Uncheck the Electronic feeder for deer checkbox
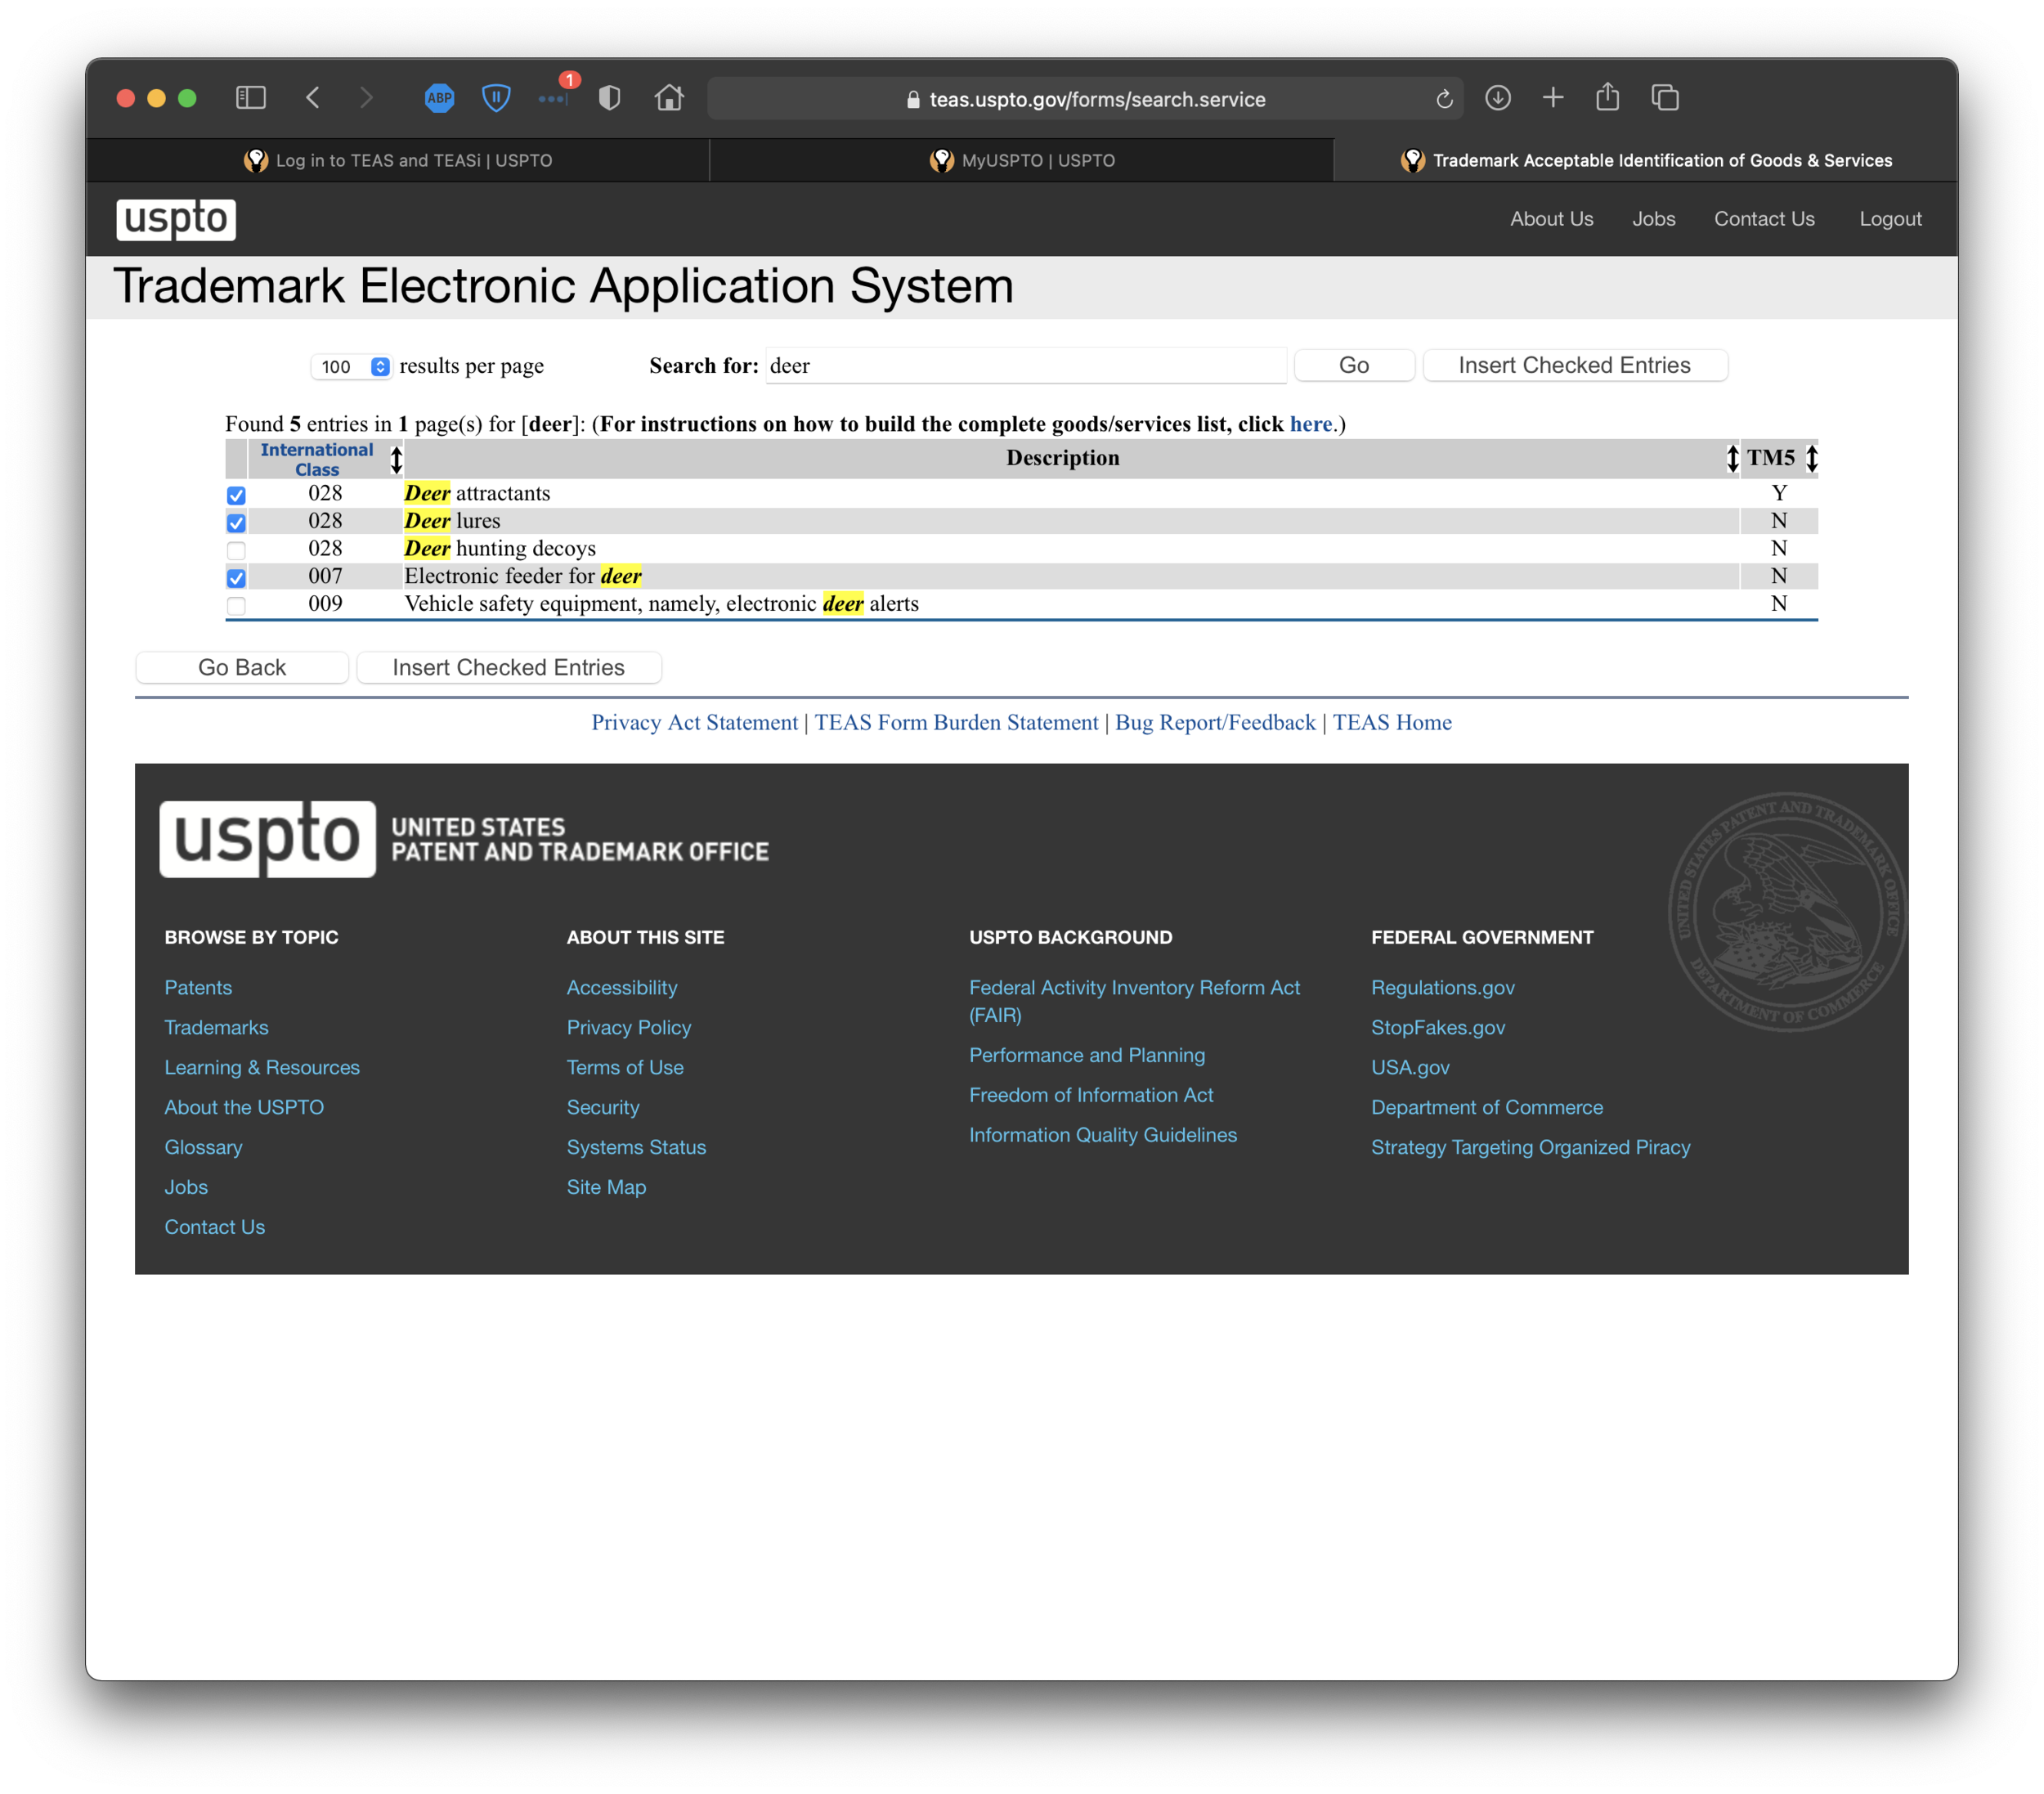2044x1794 pixels. 236,577
